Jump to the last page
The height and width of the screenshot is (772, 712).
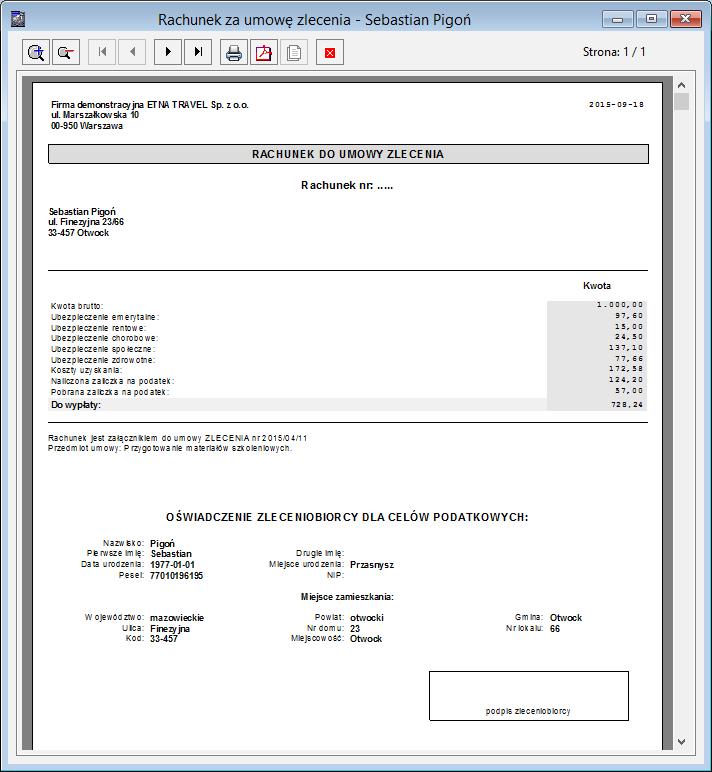click(198, 52)
